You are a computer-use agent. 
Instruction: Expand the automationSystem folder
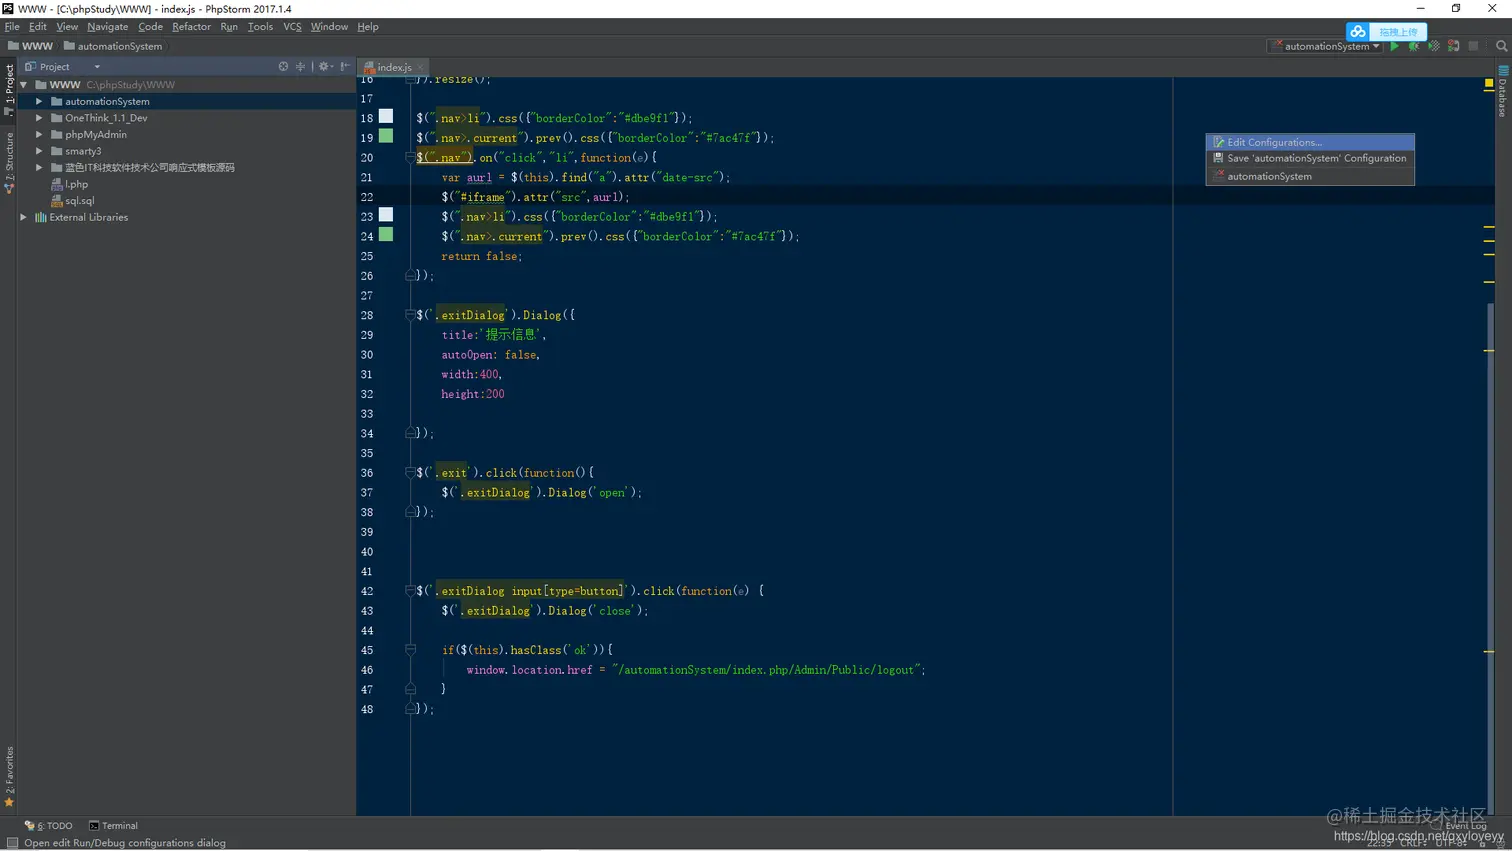(x=39, y=101)
